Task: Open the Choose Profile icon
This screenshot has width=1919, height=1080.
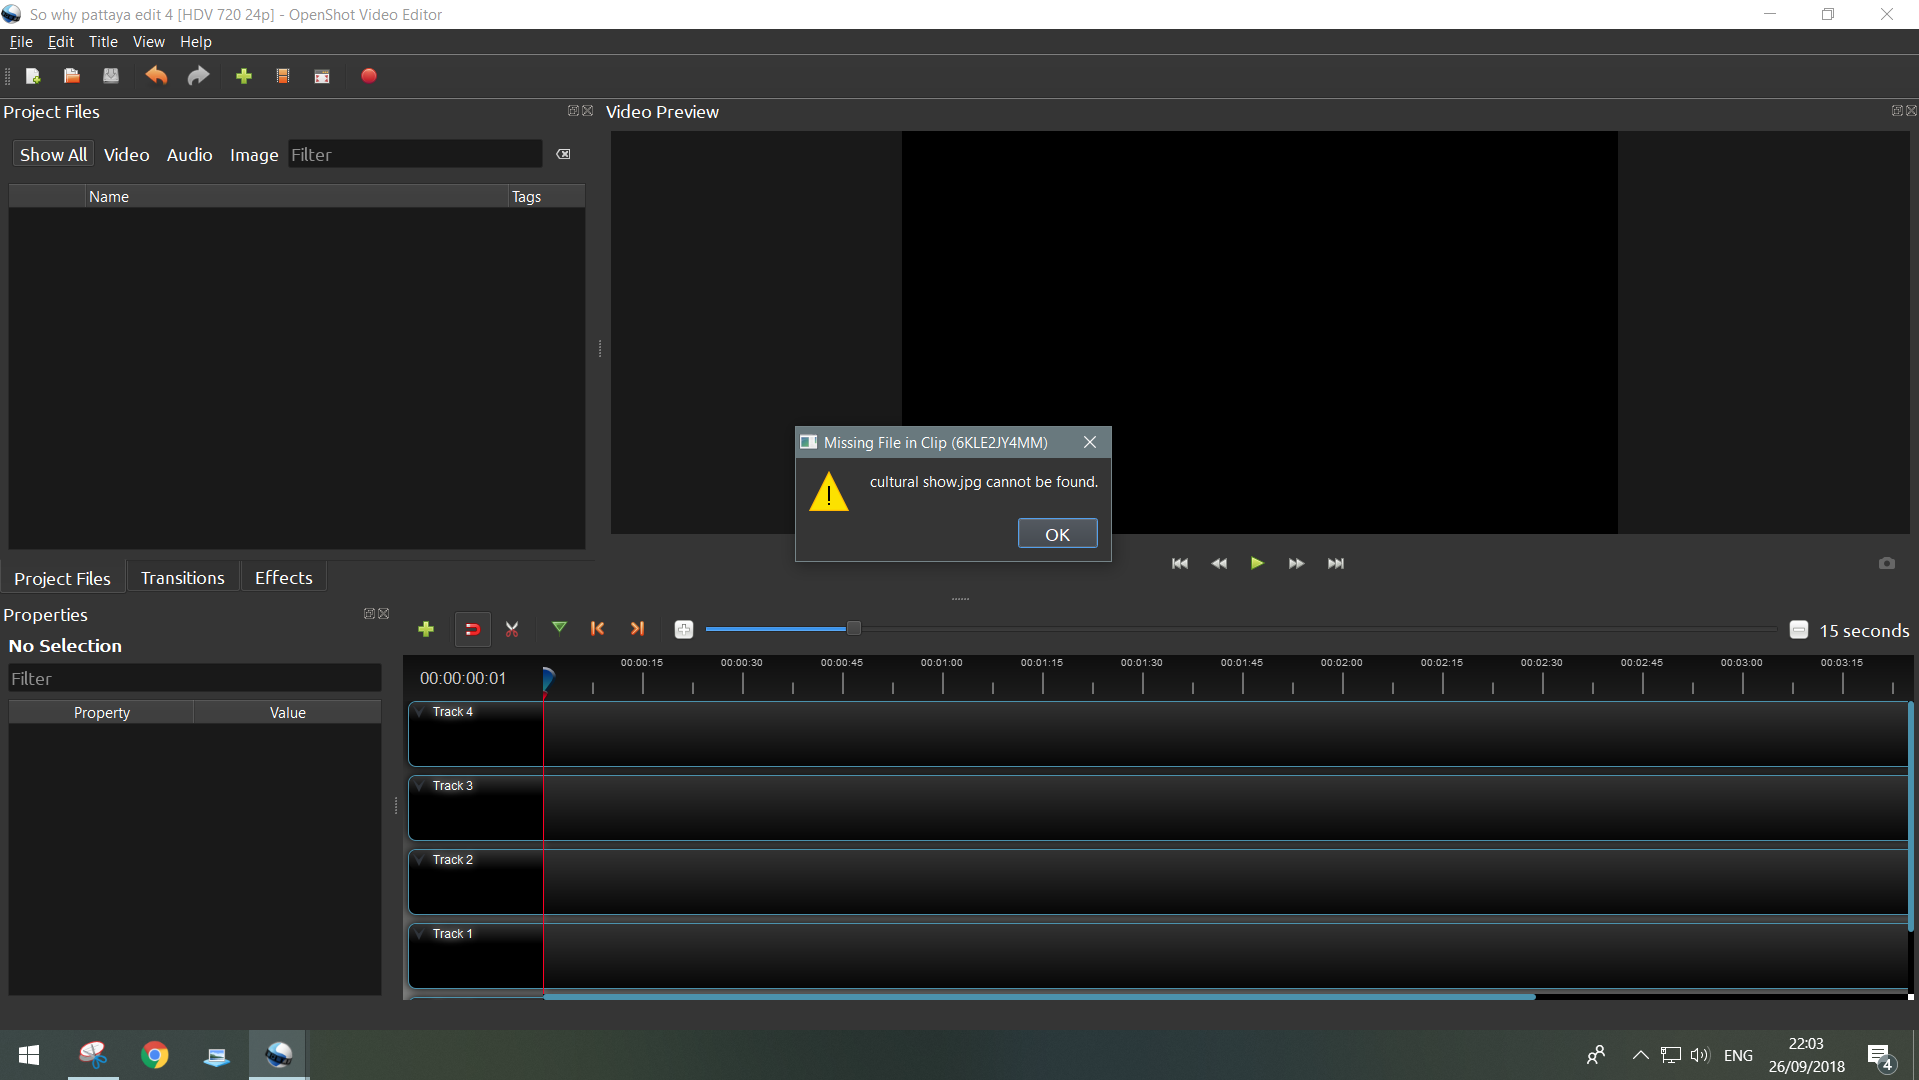Action: point(283,76)
